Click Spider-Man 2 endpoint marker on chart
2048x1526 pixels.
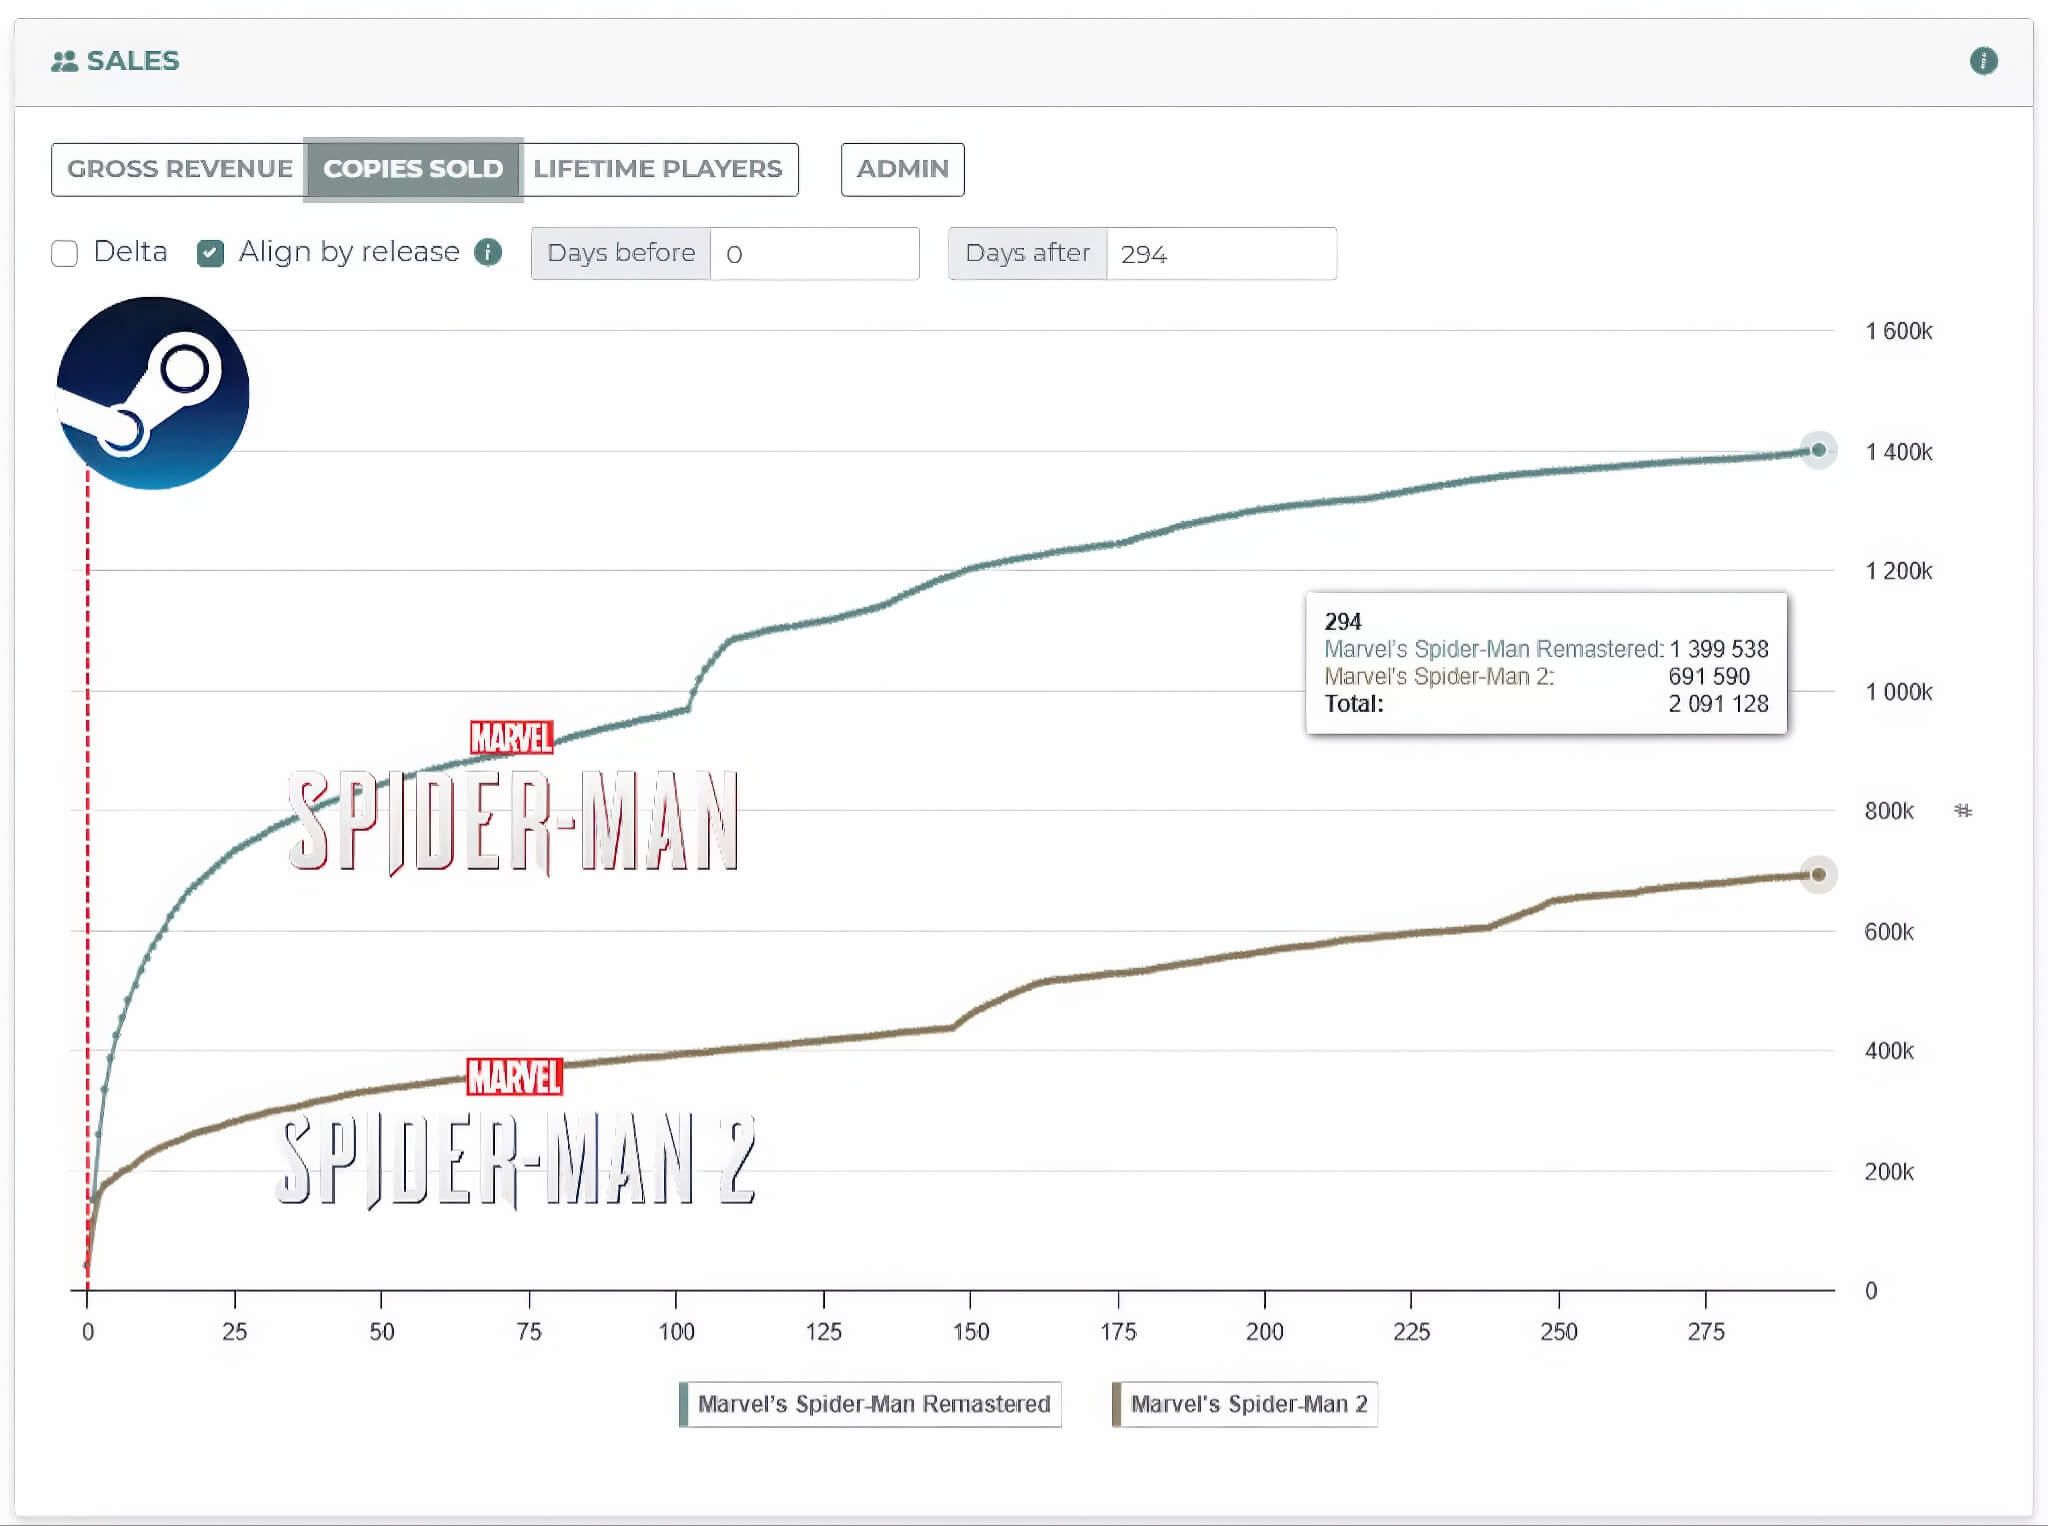pyautogui.click(x=1818, y=875)
